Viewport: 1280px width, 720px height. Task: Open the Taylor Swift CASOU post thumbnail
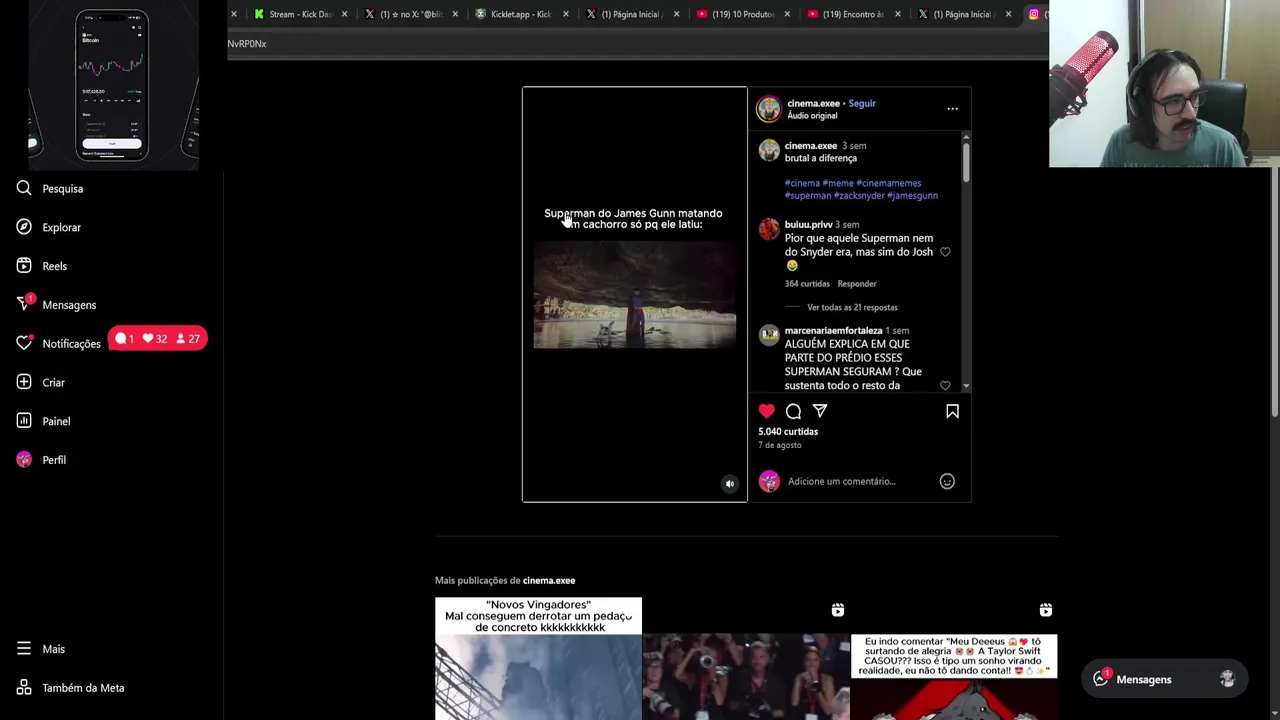click(x=954, y=658)
